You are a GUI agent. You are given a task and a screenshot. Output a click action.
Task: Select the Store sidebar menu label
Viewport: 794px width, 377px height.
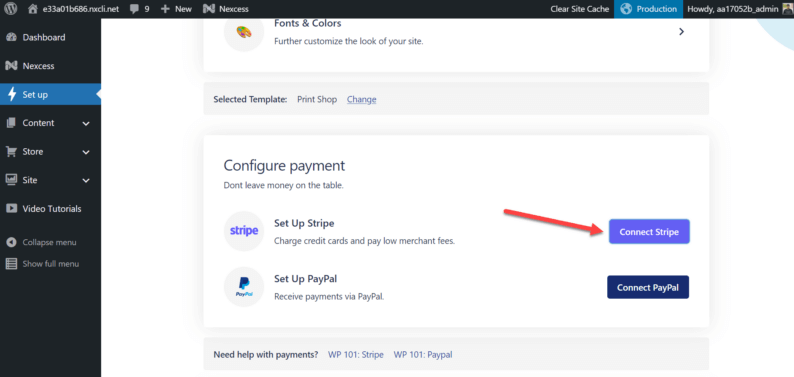pos(33,151)
